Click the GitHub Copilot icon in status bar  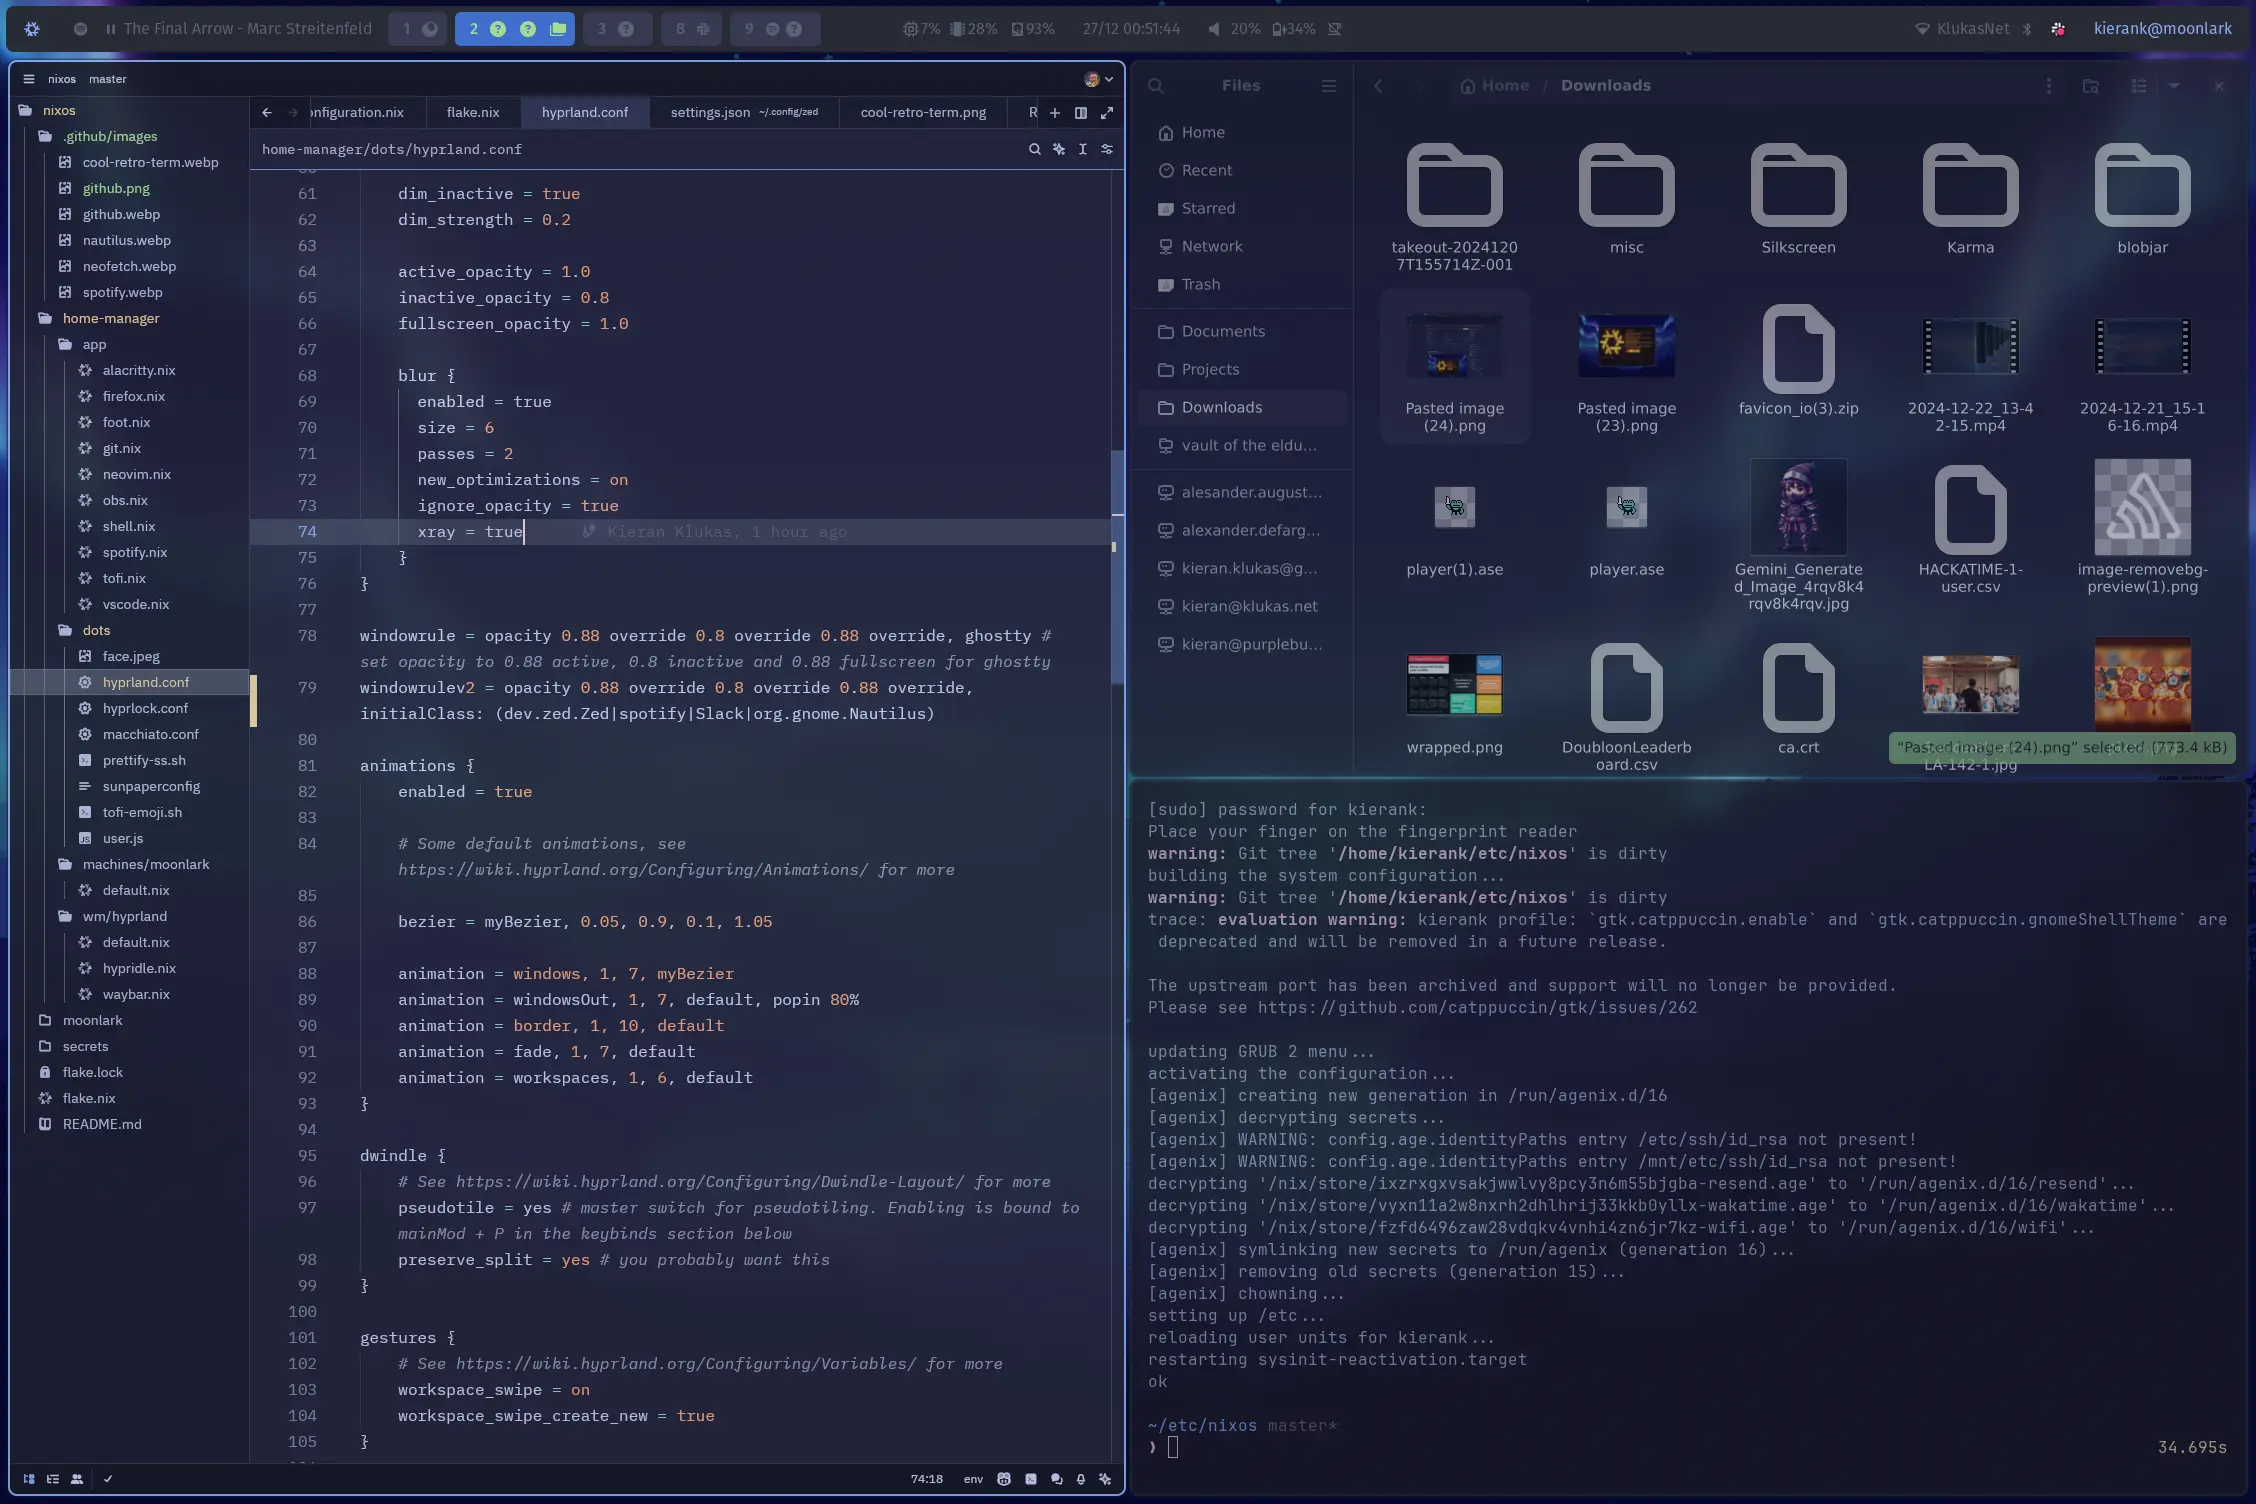(x=1004, y=1479)
